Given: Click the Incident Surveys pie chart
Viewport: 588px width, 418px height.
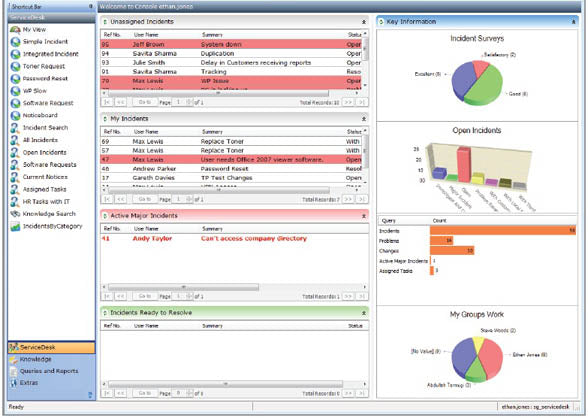Looking at the screenshot, I should 477,82.
